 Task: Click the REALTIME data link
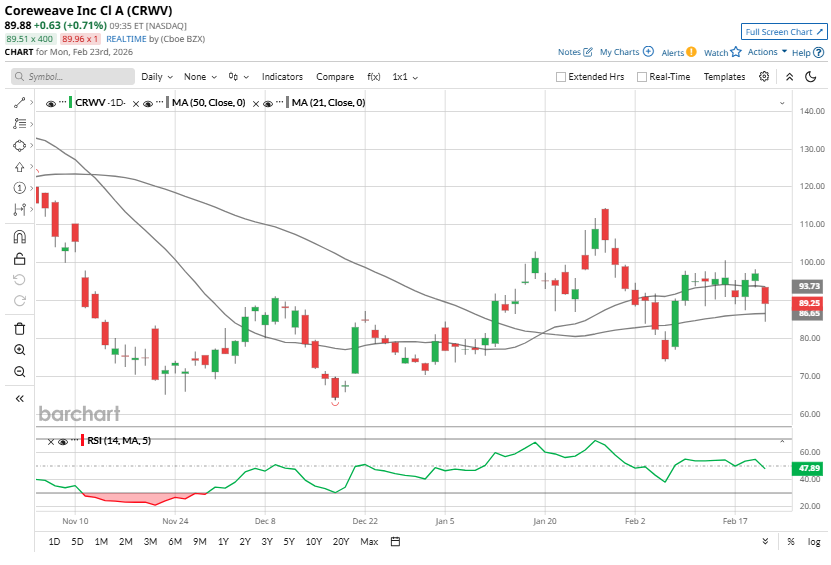[126, 39]
